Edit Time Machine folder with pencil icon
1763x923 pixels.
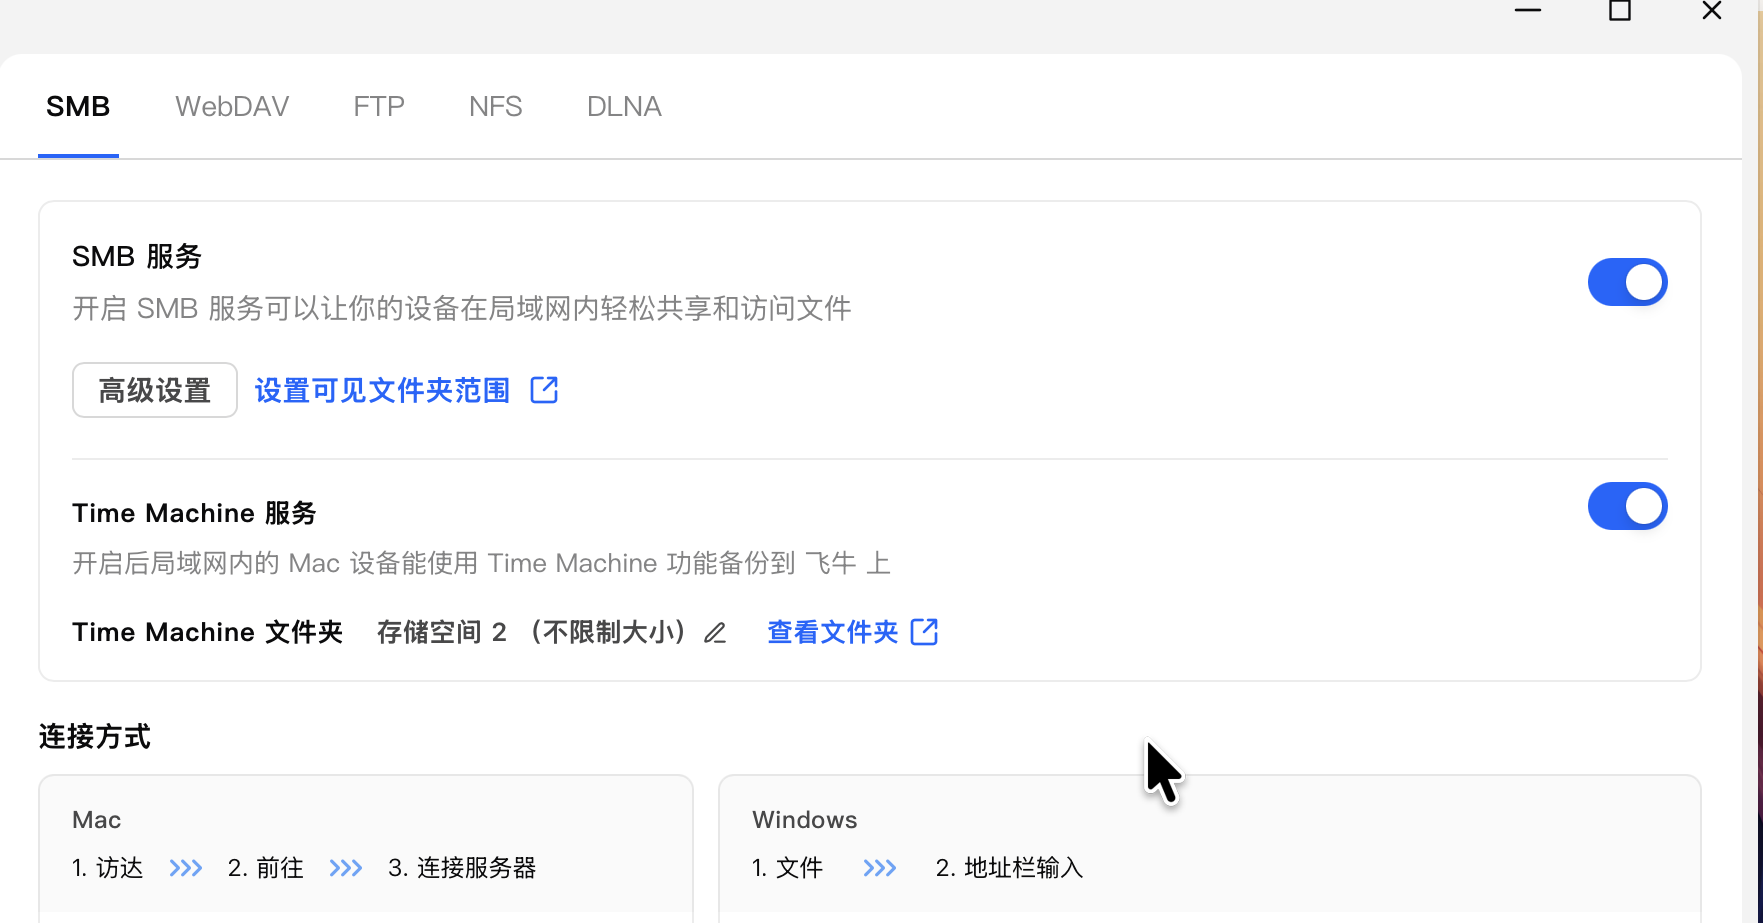(715, 633)
